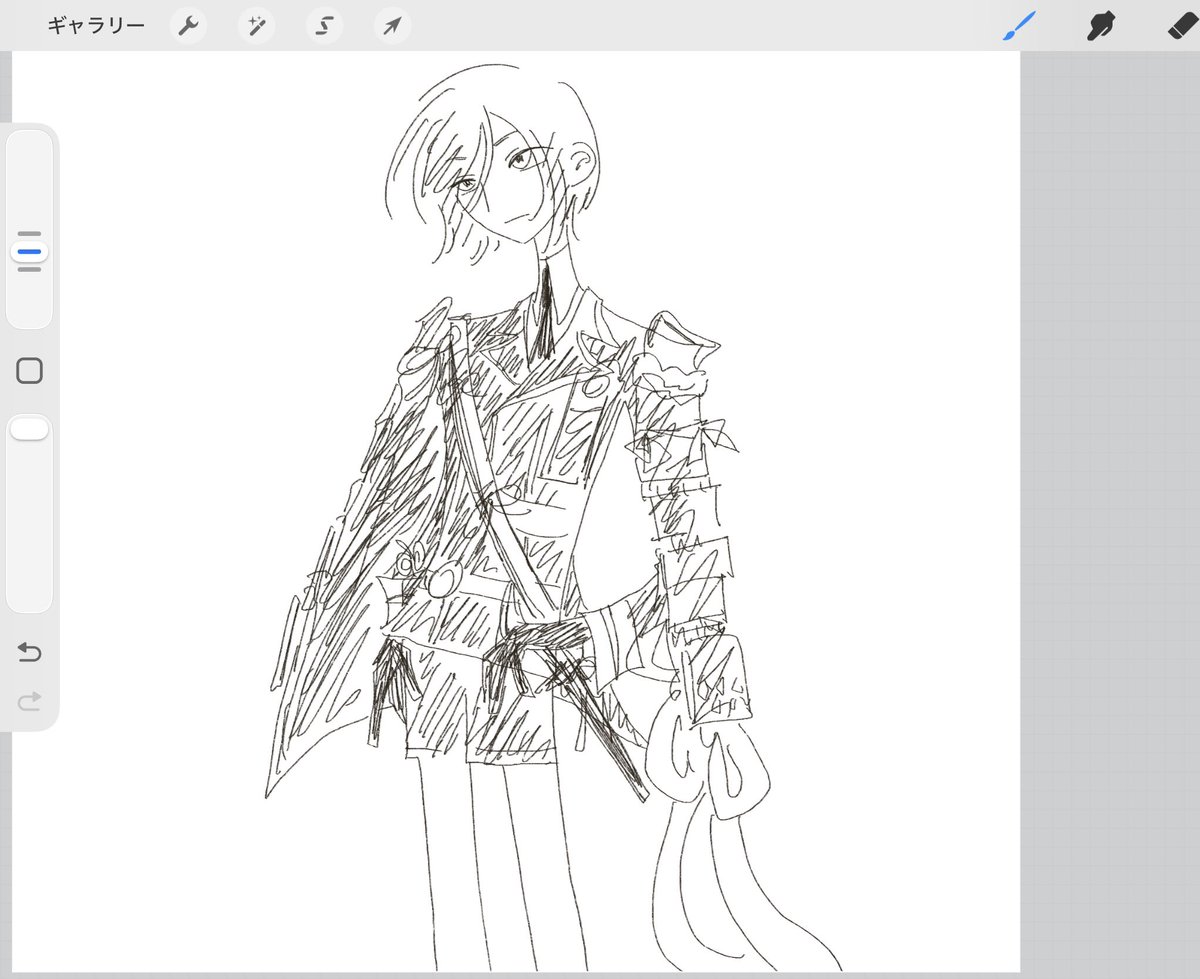Image resolution: width=1200 pixels, height=979 pixels.
Task: Select the Eraser tool
Action: pos(1182,25)
